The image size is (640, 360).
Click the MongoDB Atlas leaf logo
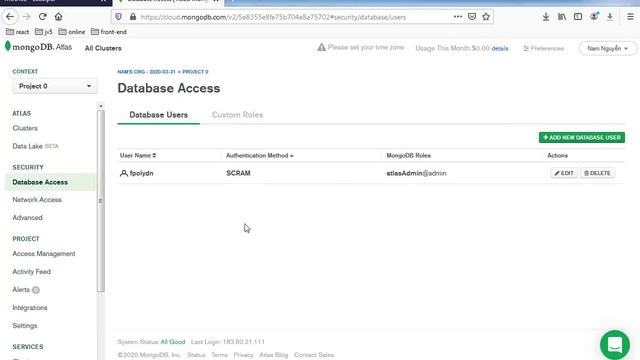point(7,46)
